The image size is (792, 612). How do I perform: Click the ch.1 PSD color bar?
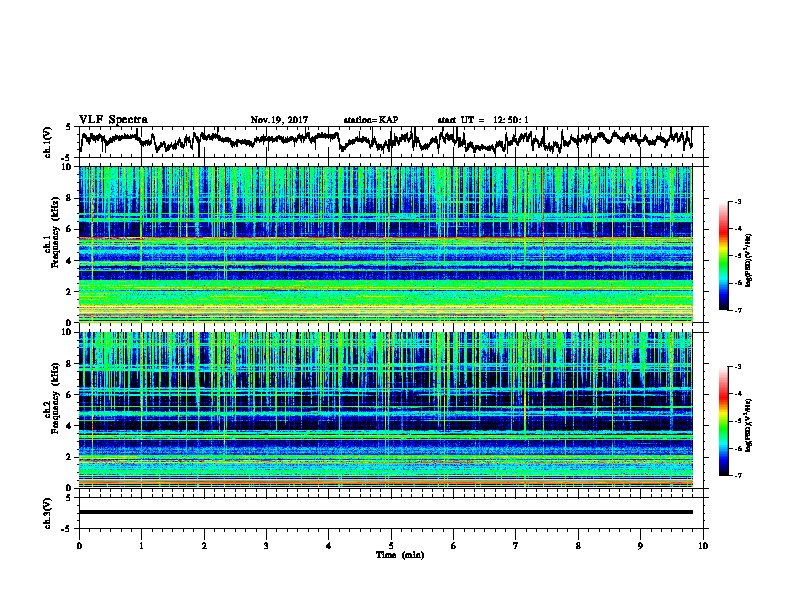(723, 256)
